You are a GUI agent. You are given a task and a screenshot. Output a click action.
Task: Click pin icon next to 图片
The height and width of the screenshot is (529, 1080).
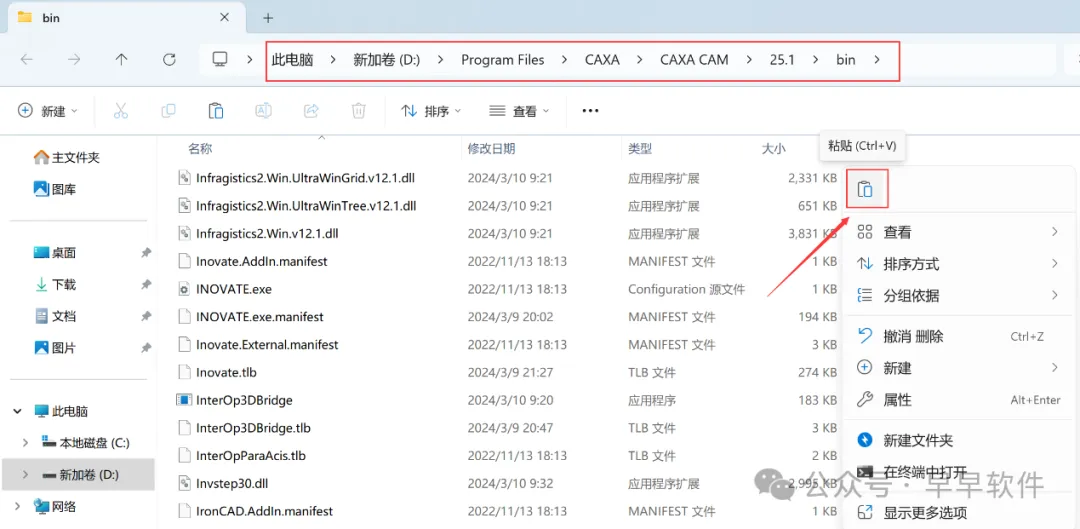pyautogui.click(x=145, y=348)
